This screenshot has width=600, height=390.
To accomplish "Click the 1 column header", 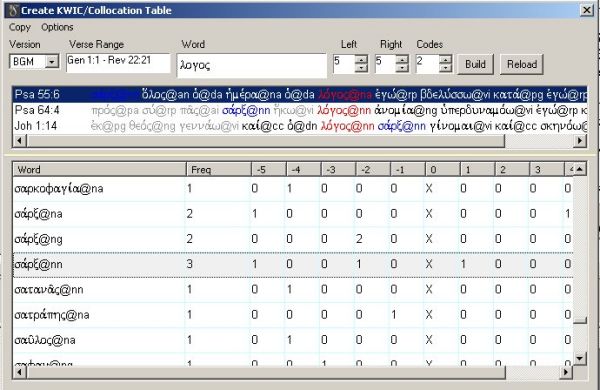I will click(x=477, y=169).
